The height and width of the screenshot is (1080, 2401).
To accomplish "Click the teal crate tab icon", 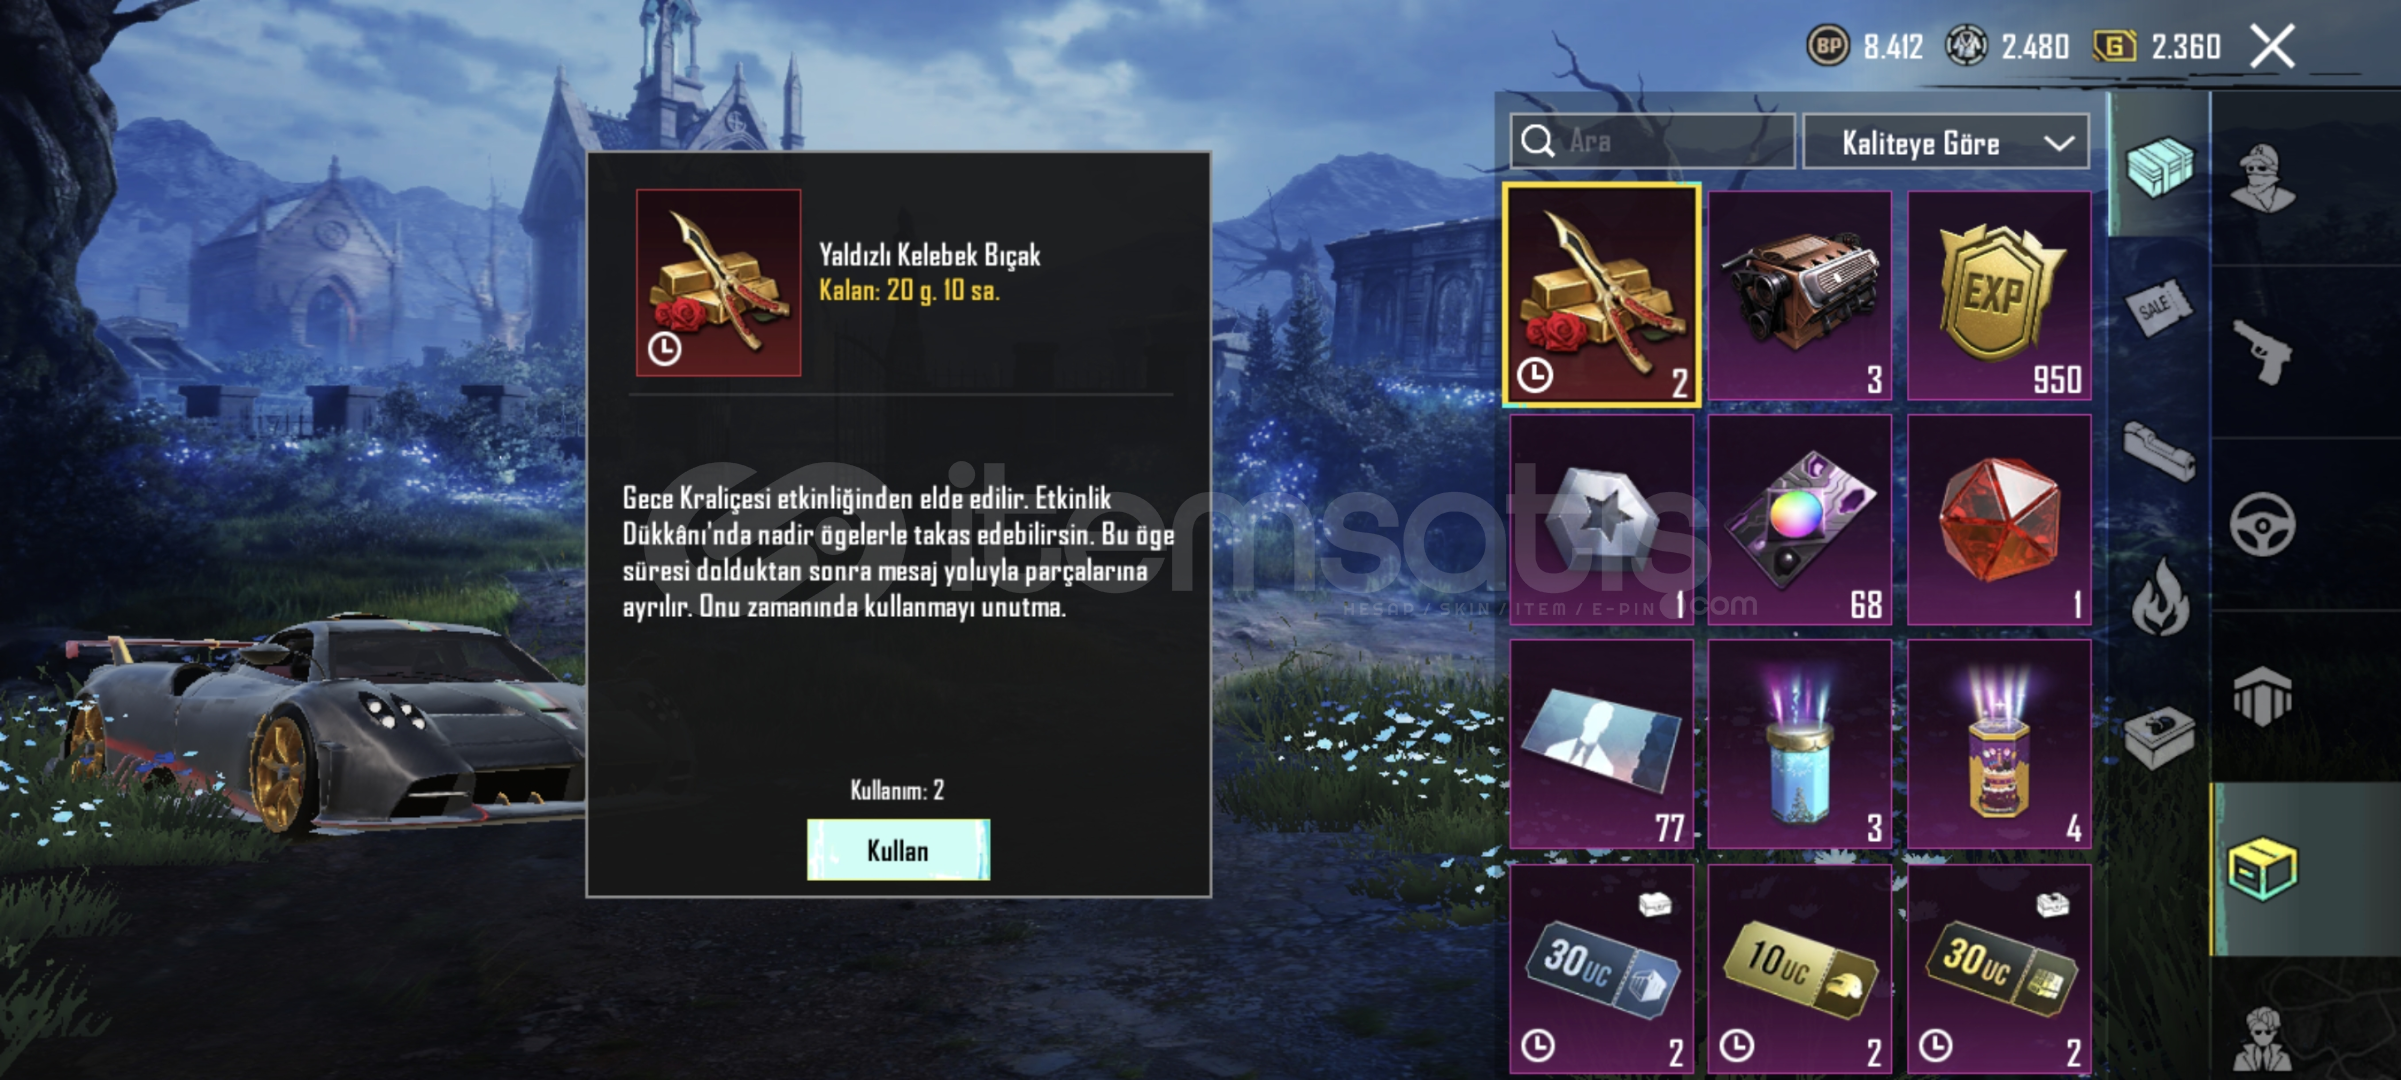I will 2159,166.
